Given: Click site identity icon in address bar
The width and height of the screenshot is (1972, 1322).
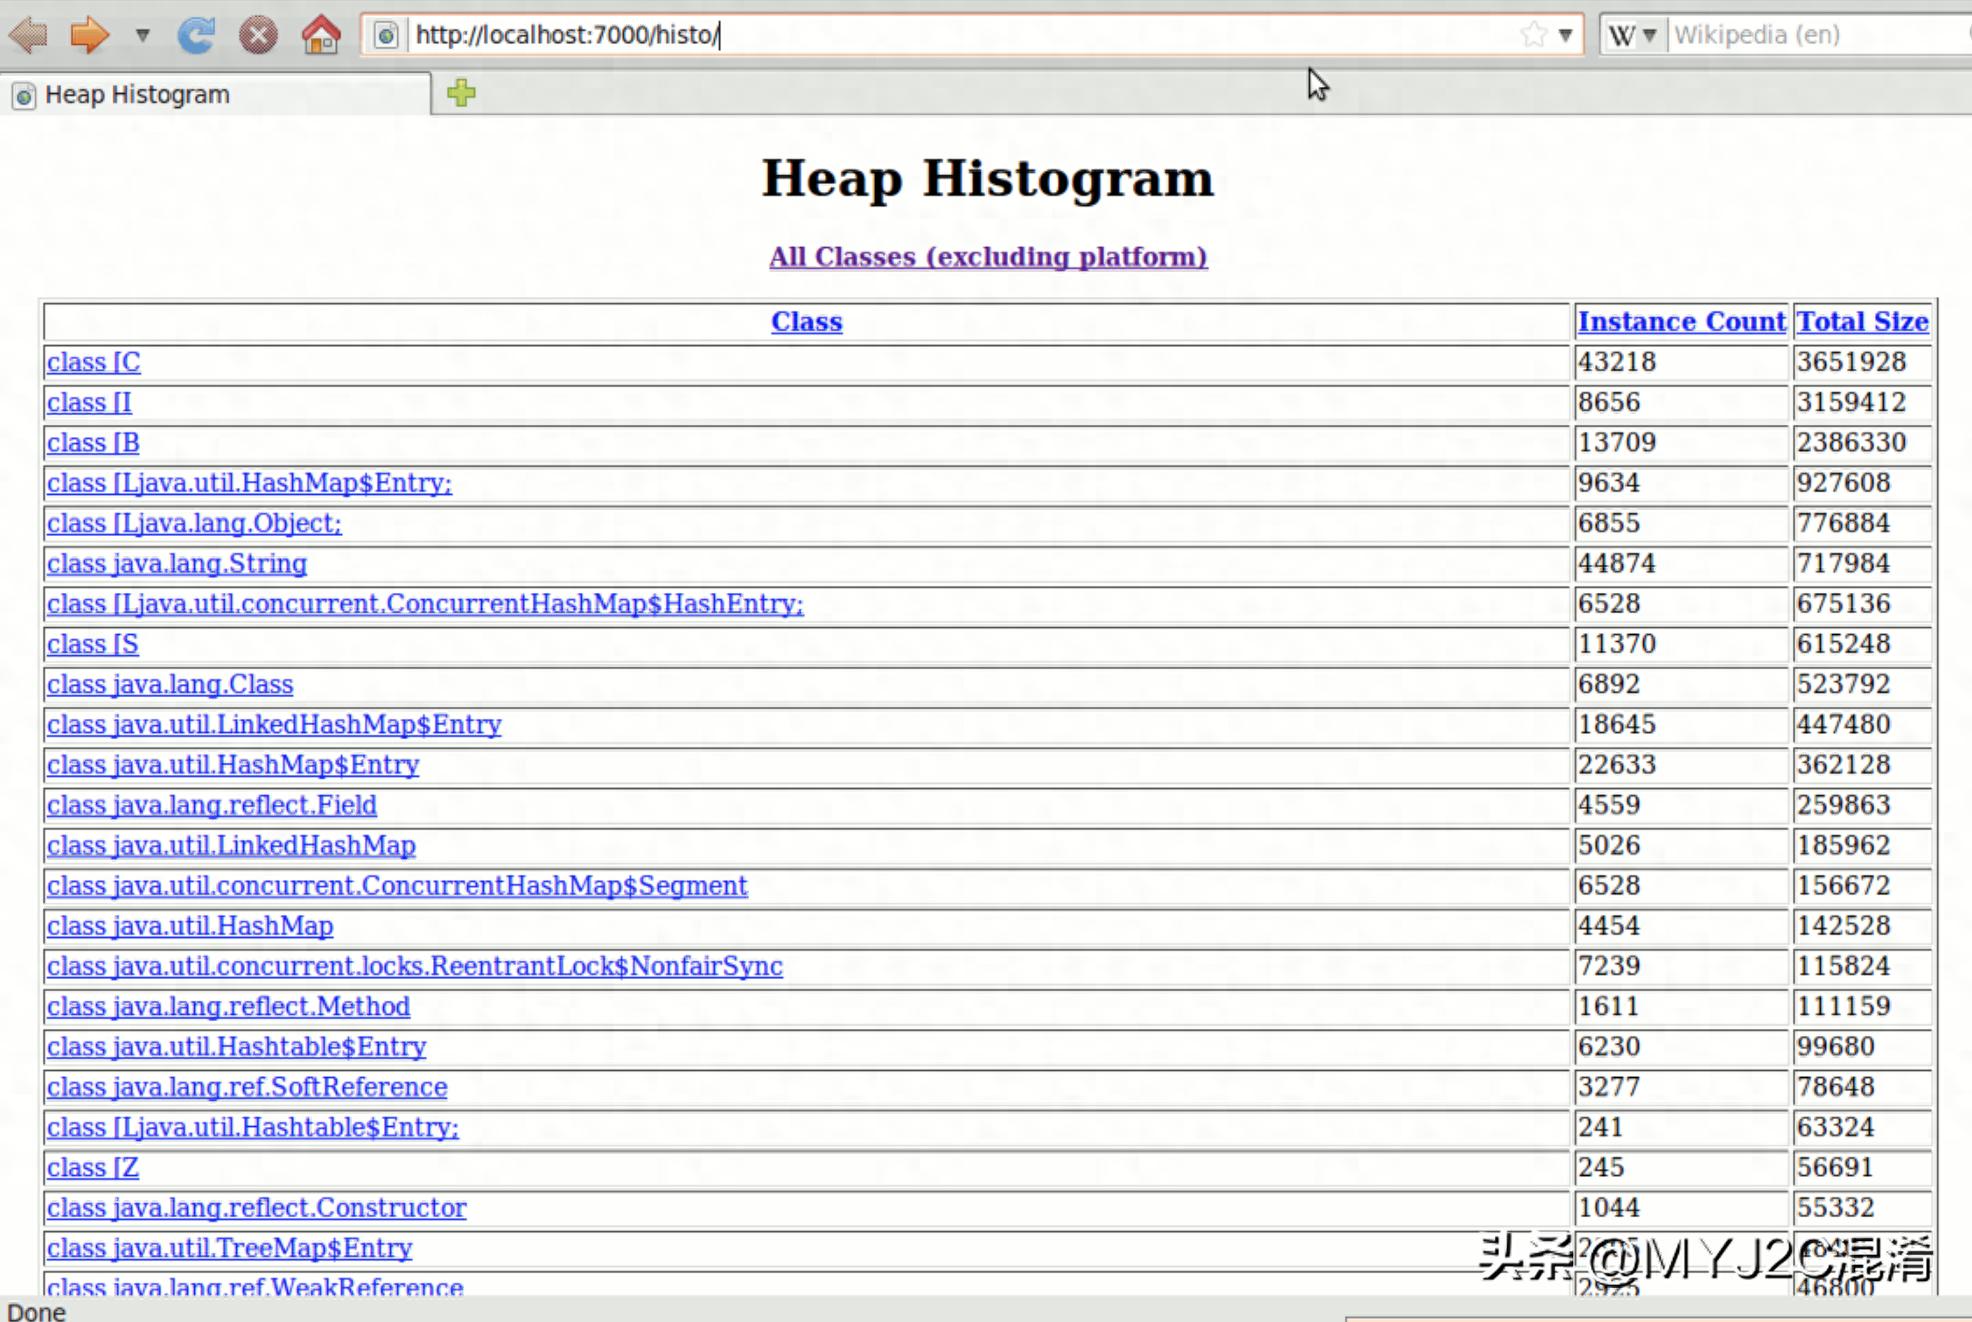Looking at the screenshot, I should 386,35.
